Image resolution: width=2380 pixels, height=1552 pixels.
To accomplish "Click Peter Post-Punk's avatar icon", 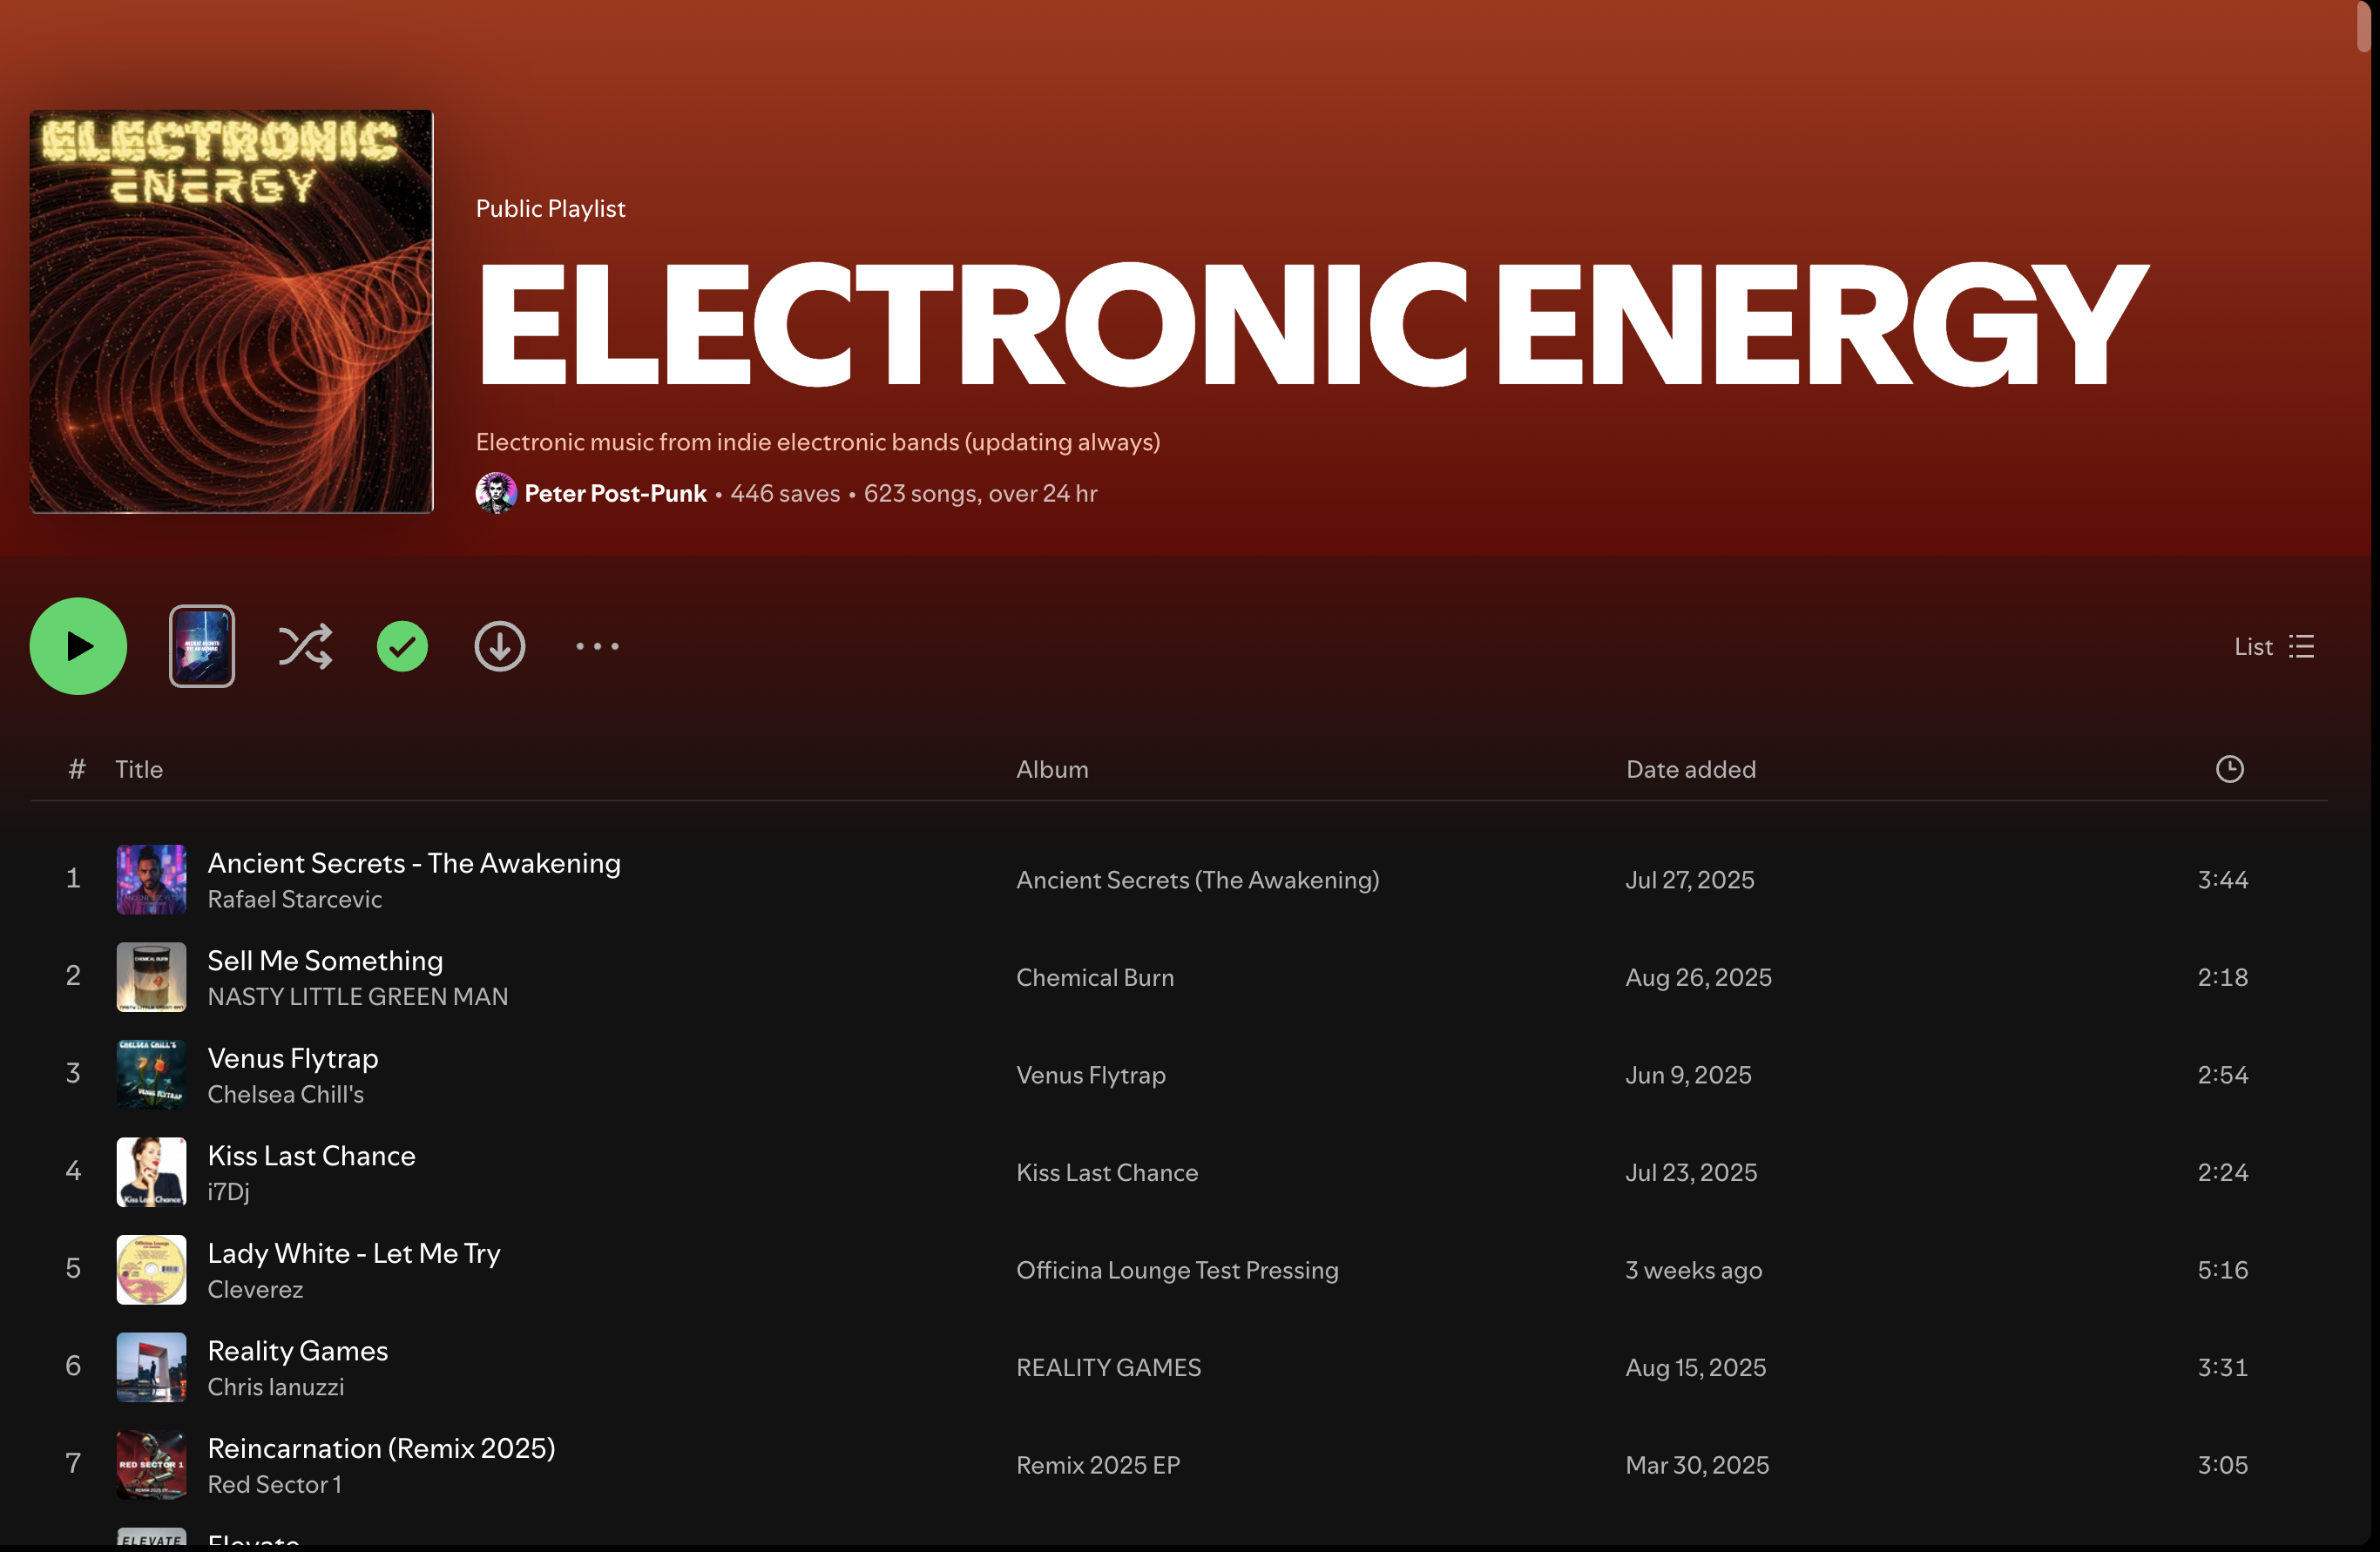I will (x=495, y=493).
